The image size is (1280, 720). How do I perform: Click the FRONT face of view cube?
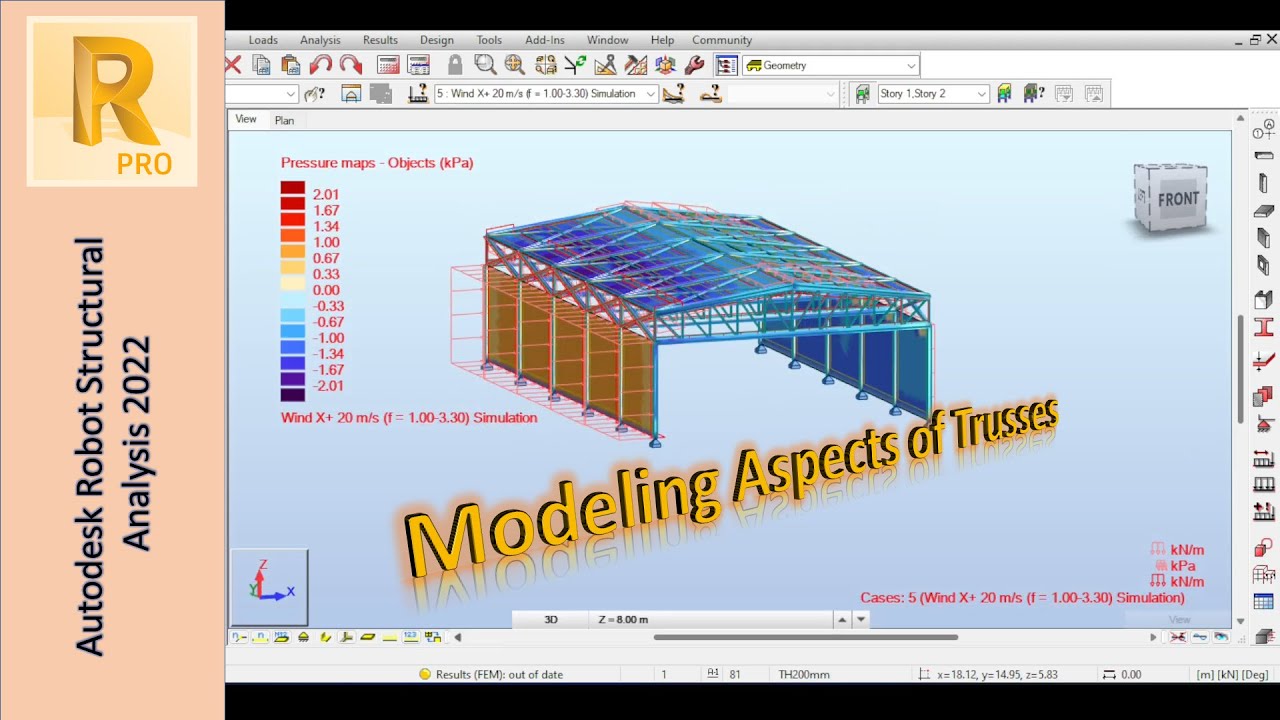[x=1177, y=199]
